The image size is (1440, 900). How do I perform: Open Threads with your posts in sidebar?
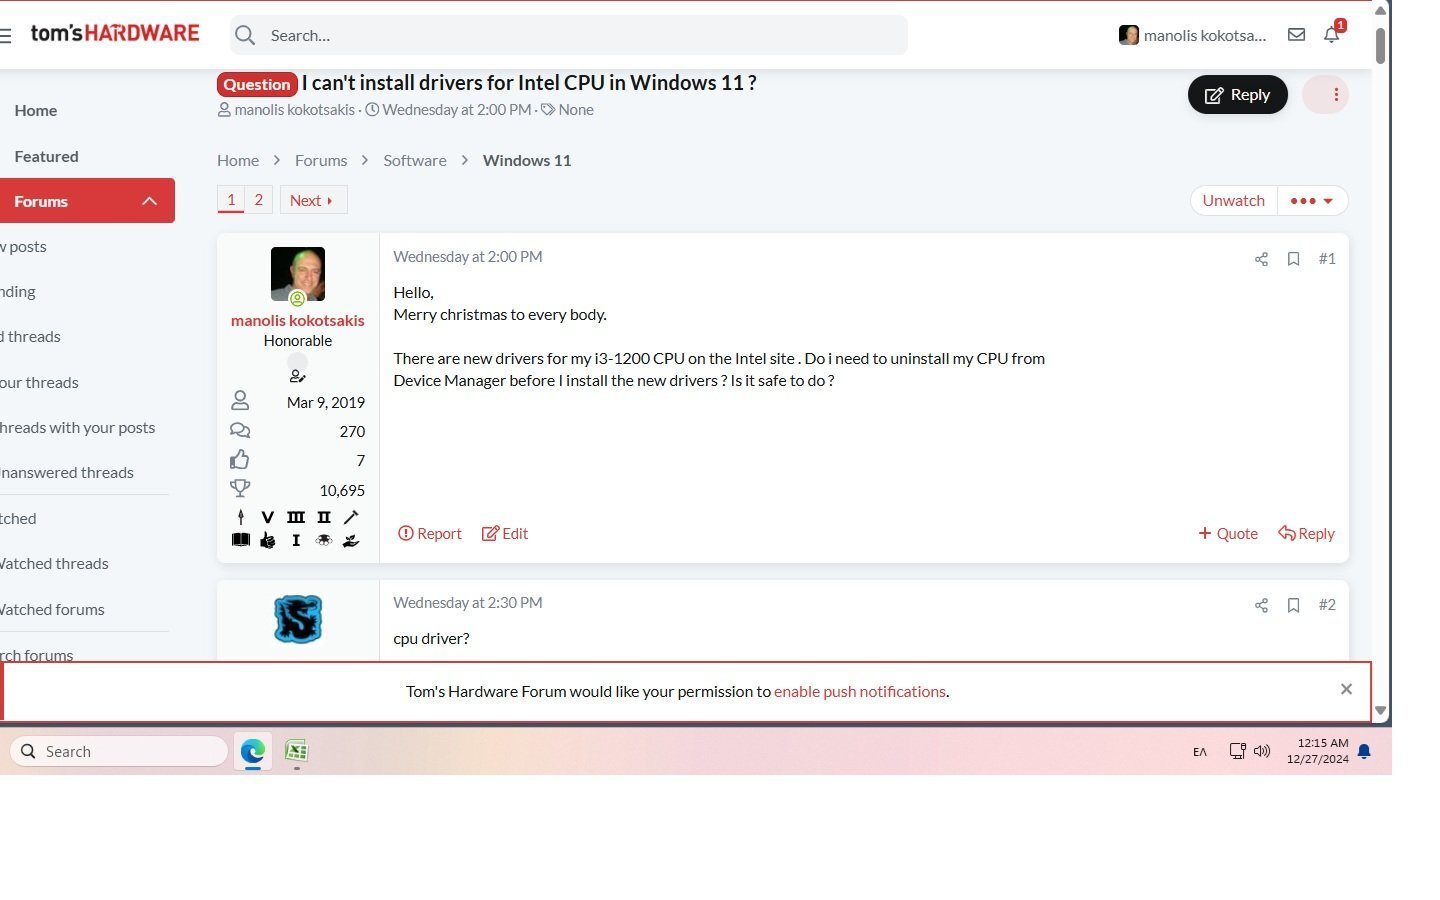[x=77, y=428]
